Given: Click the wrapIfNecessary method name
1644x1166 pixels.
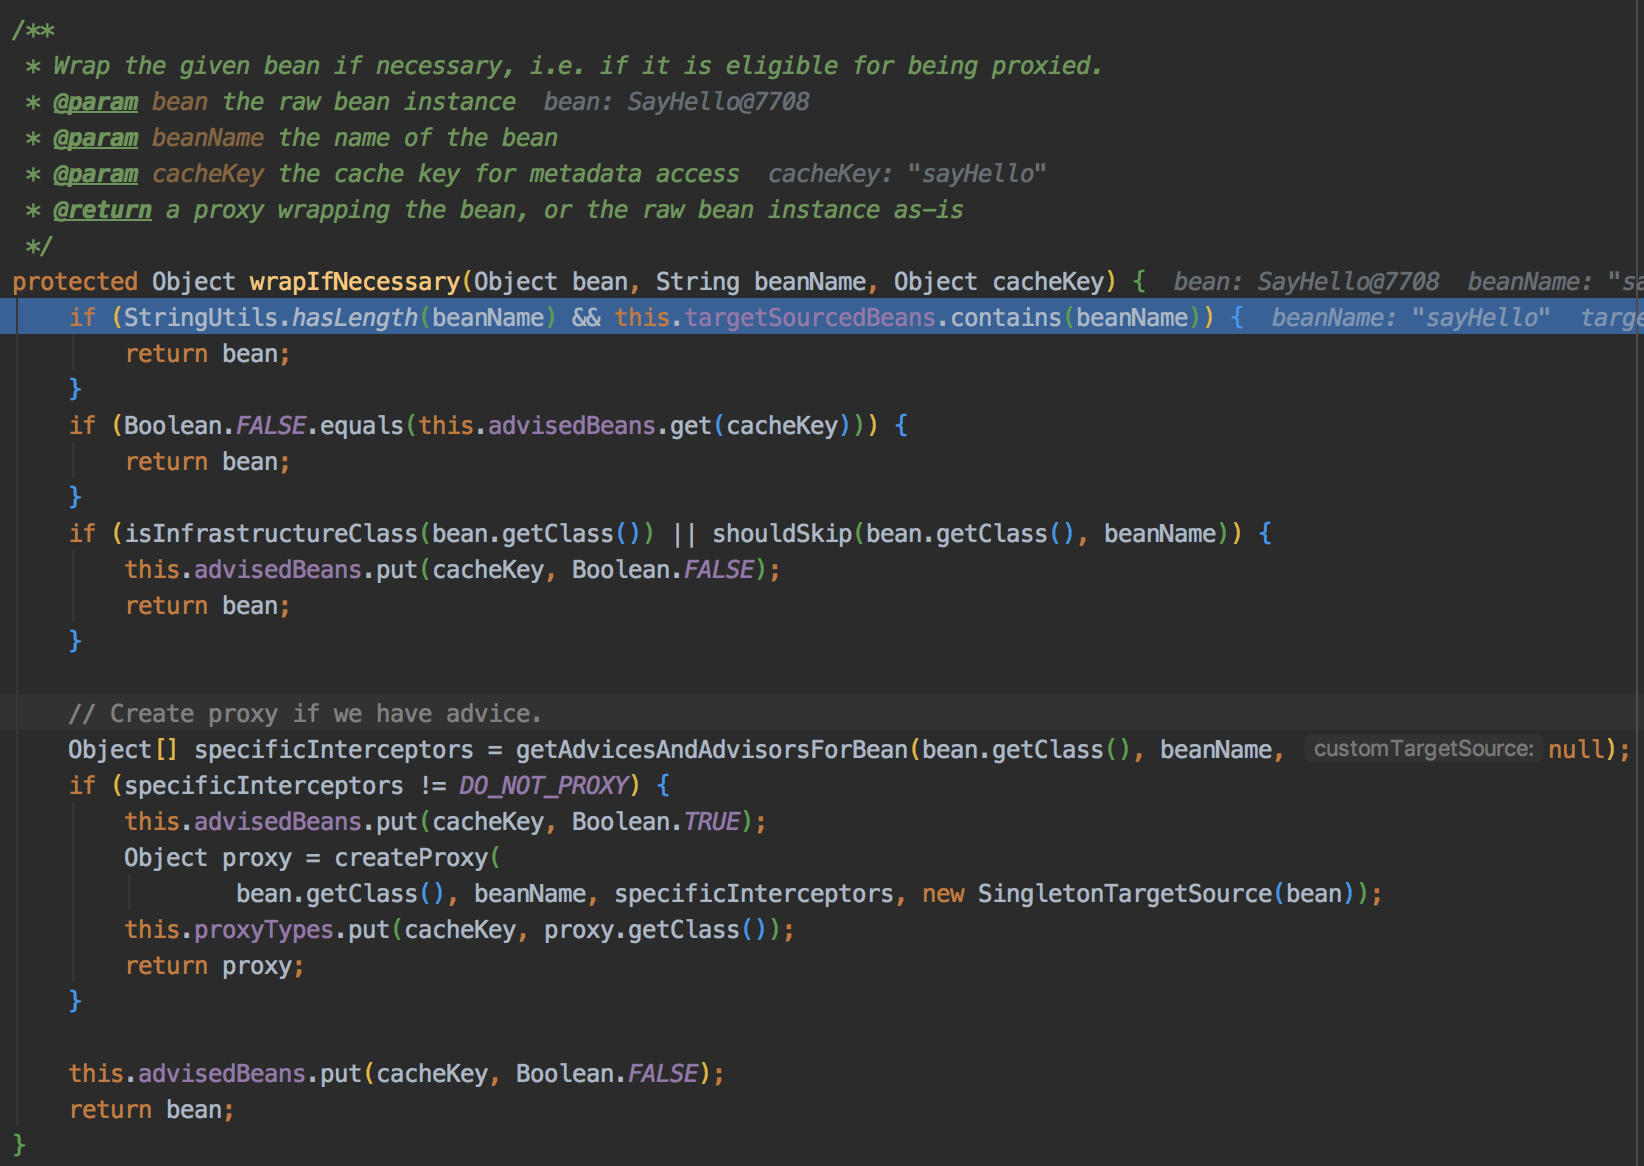Looking at the screenshot, I should point(355,282).
